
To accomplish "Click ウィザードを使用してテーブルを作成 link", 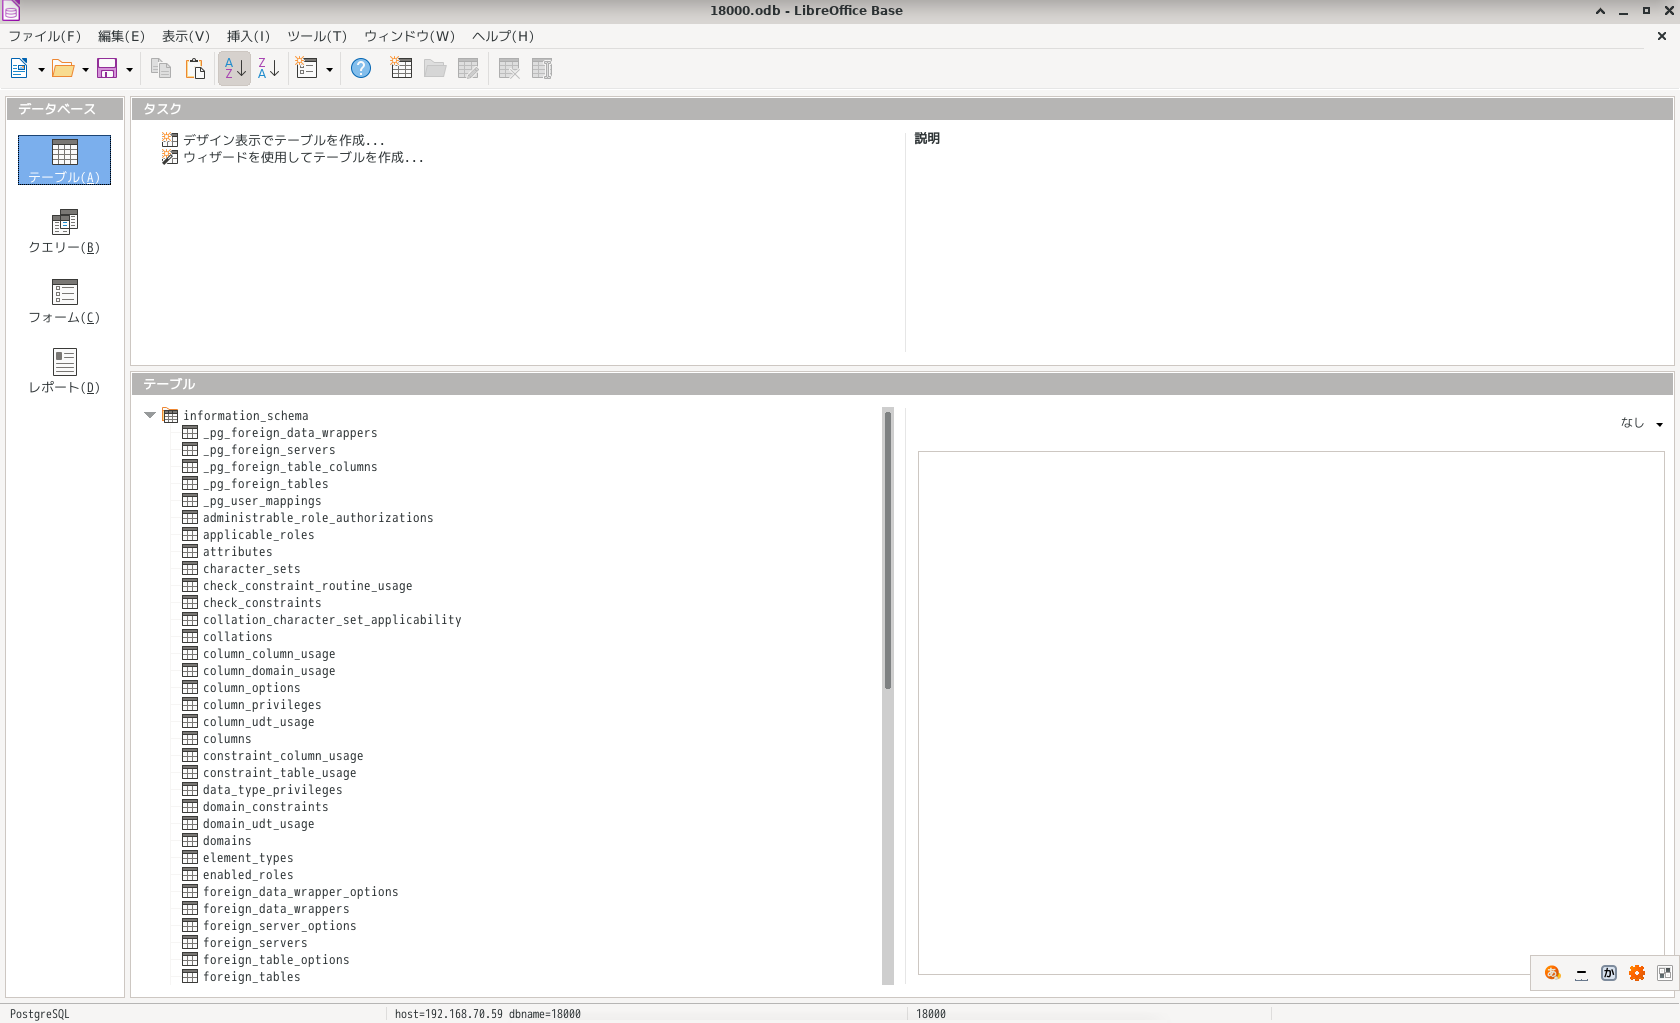I will 301,157.
